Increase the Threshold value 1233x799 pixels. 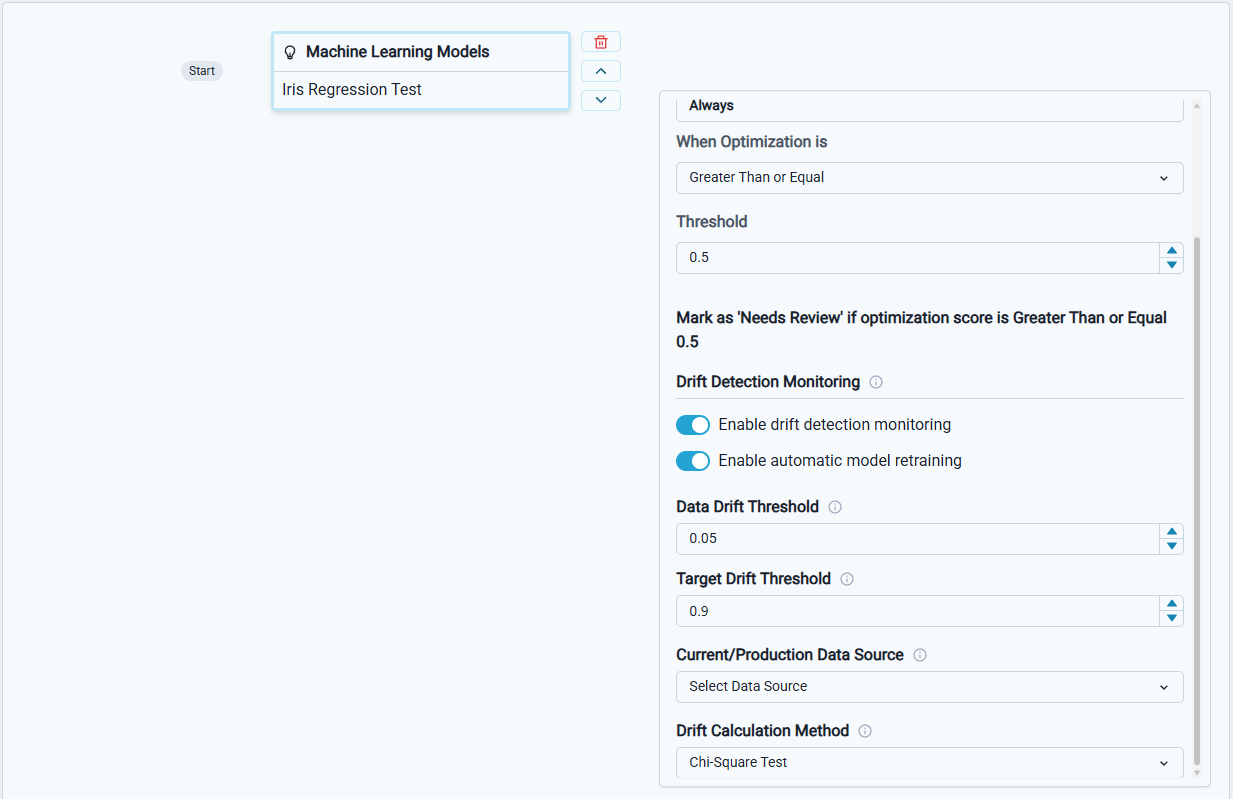point(1171,250)
